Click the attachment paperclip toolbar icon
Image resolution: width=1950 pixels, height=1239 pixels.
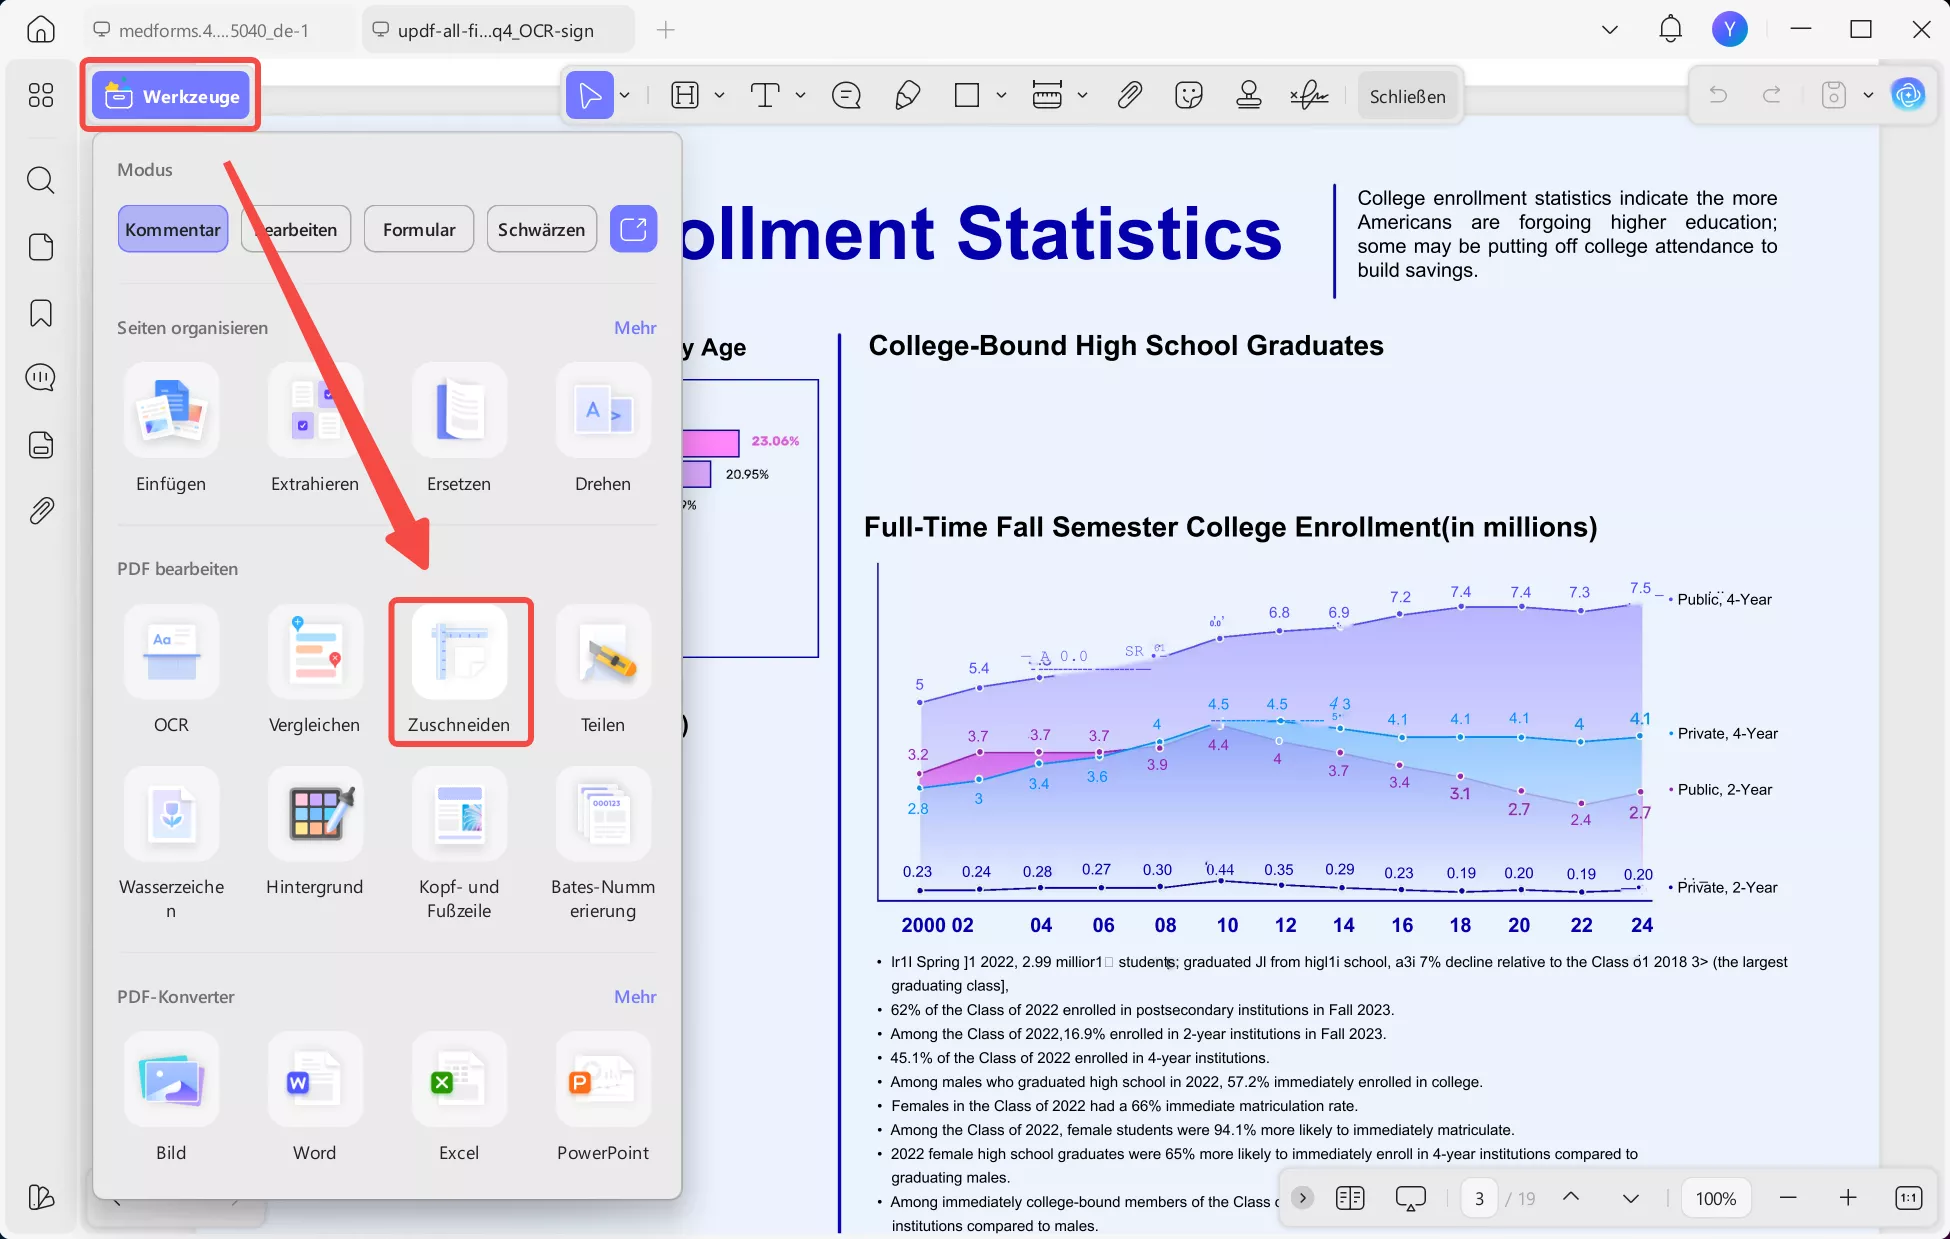coord(1129,96)
